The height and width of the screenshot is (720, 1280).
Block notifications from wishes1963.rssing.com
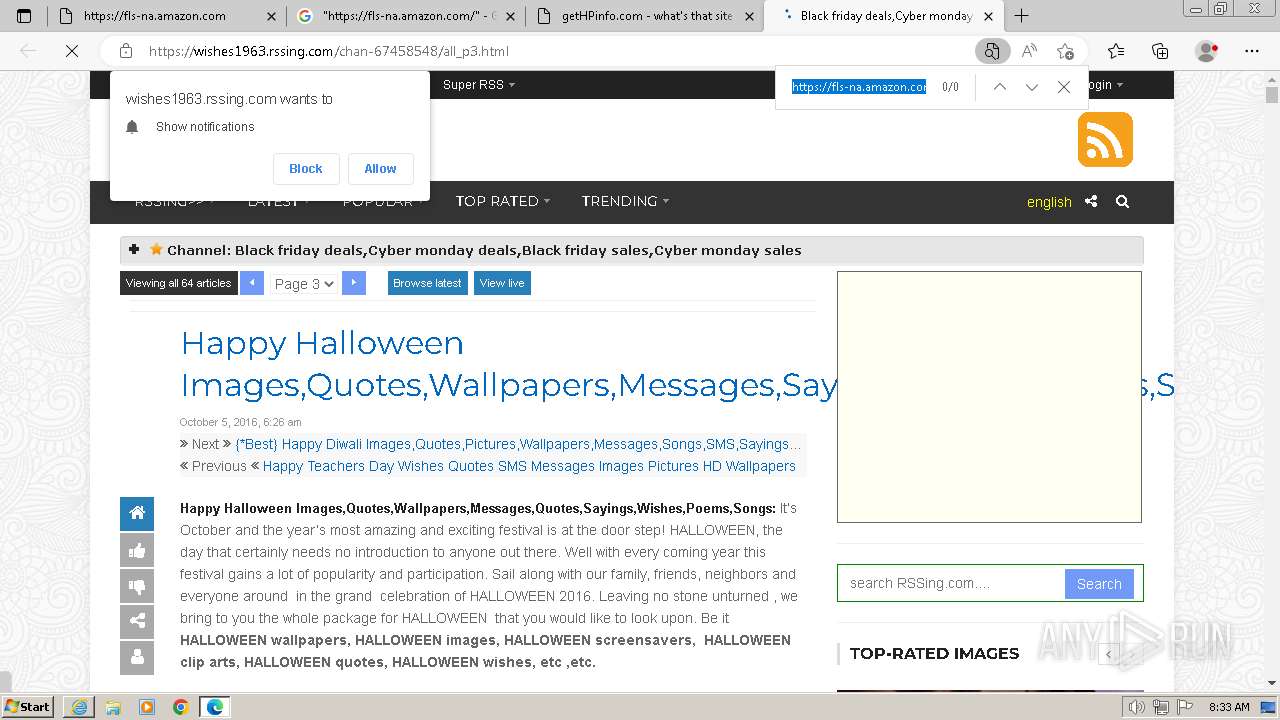(x=306, y=169)
